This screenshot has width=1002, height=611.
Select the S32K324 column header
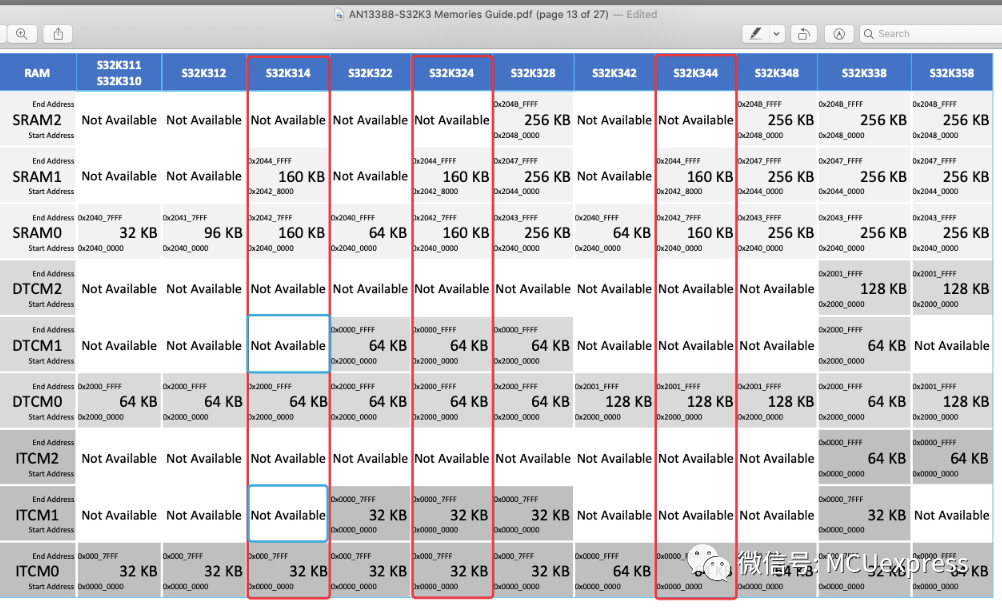pos(452,73)
